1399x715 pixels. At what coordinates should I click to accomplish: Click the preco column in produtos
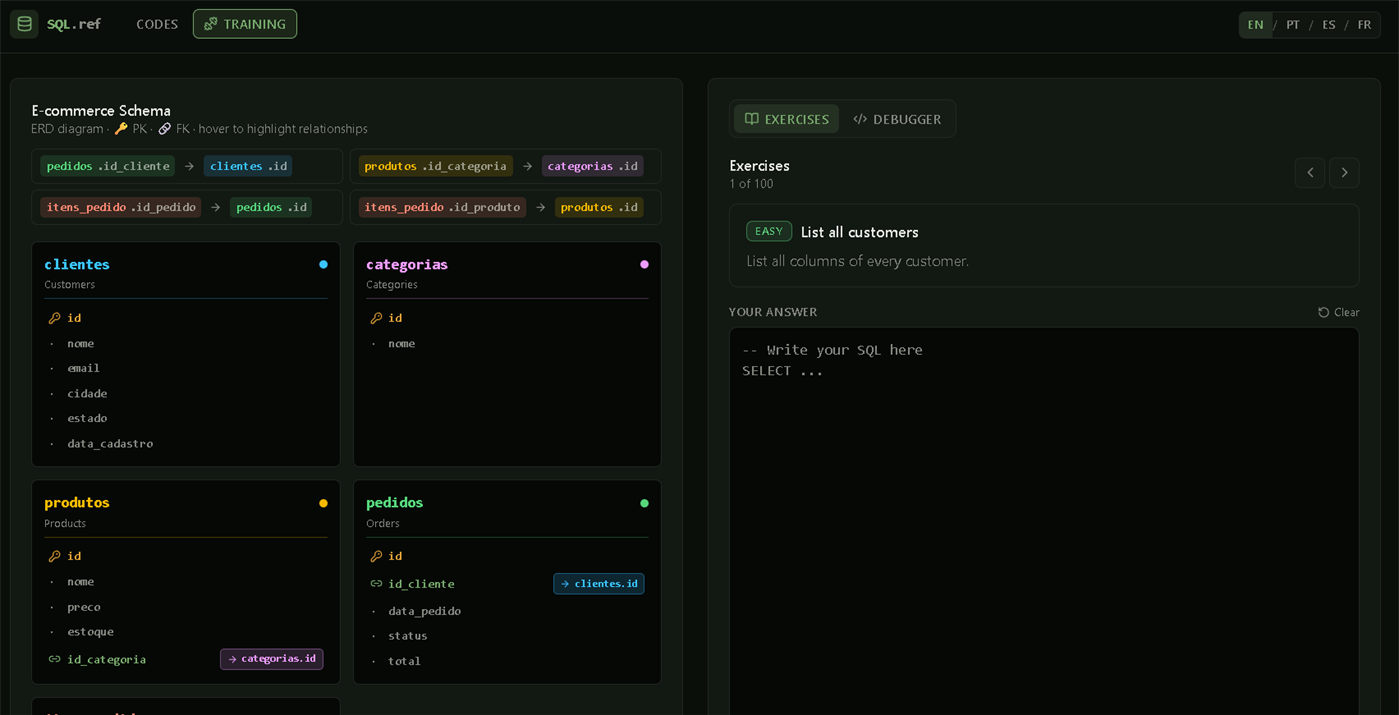click(x=84, y=607)
